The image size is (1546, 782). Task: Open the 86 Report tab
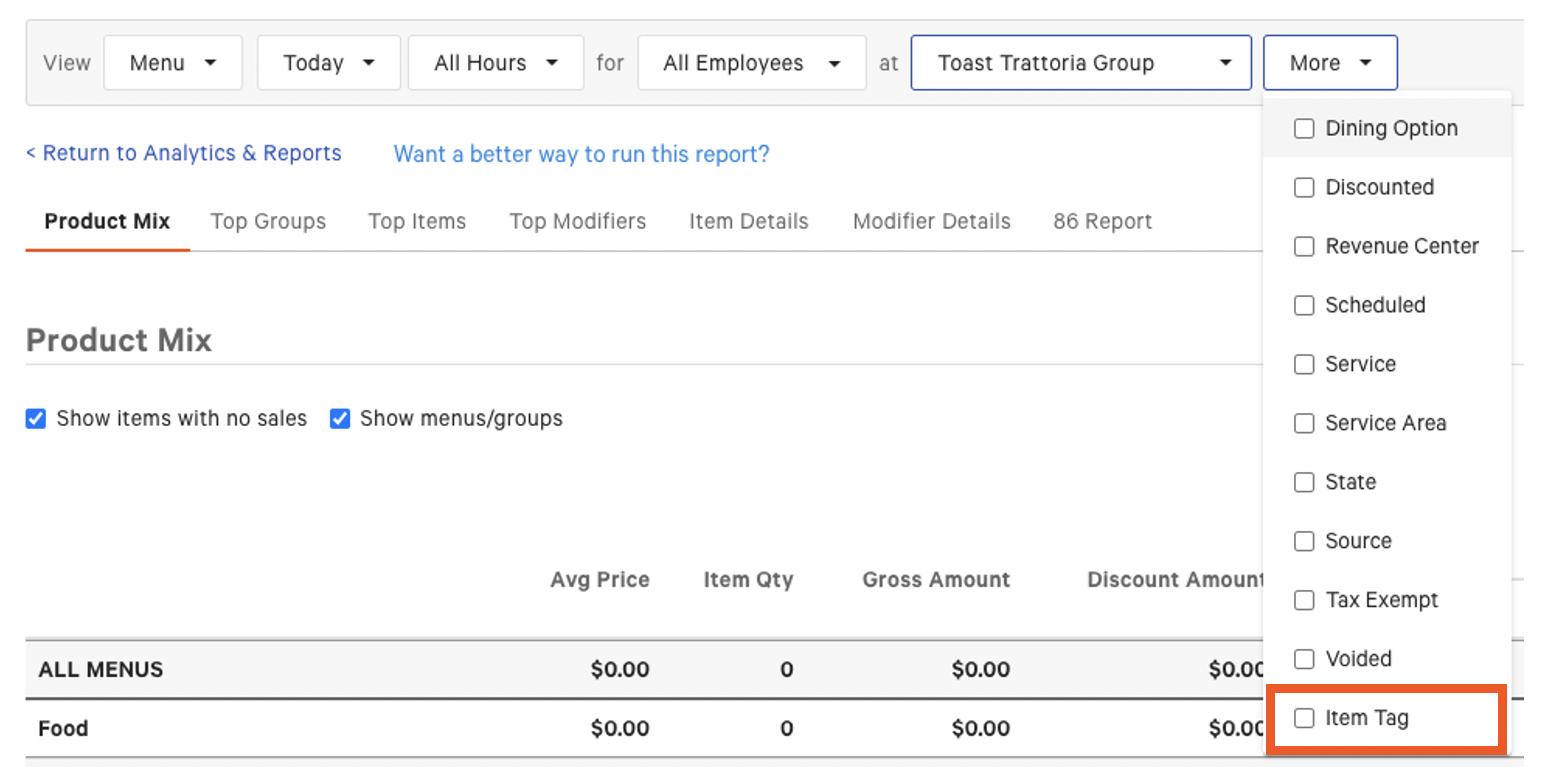[x=1101, y=221]
